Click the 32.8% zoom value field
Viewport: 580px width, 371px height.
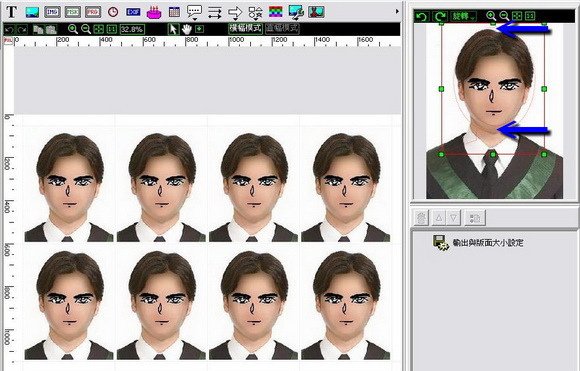click(x=132, y=29)
